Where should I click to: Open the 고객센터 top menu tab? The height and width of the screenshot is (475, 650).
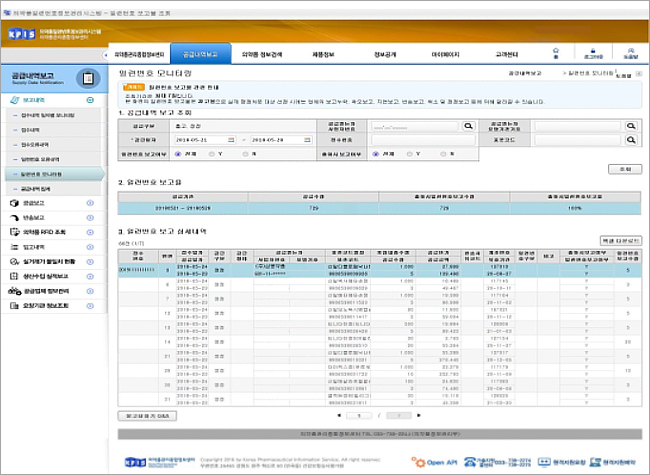[x=507, y=54]
